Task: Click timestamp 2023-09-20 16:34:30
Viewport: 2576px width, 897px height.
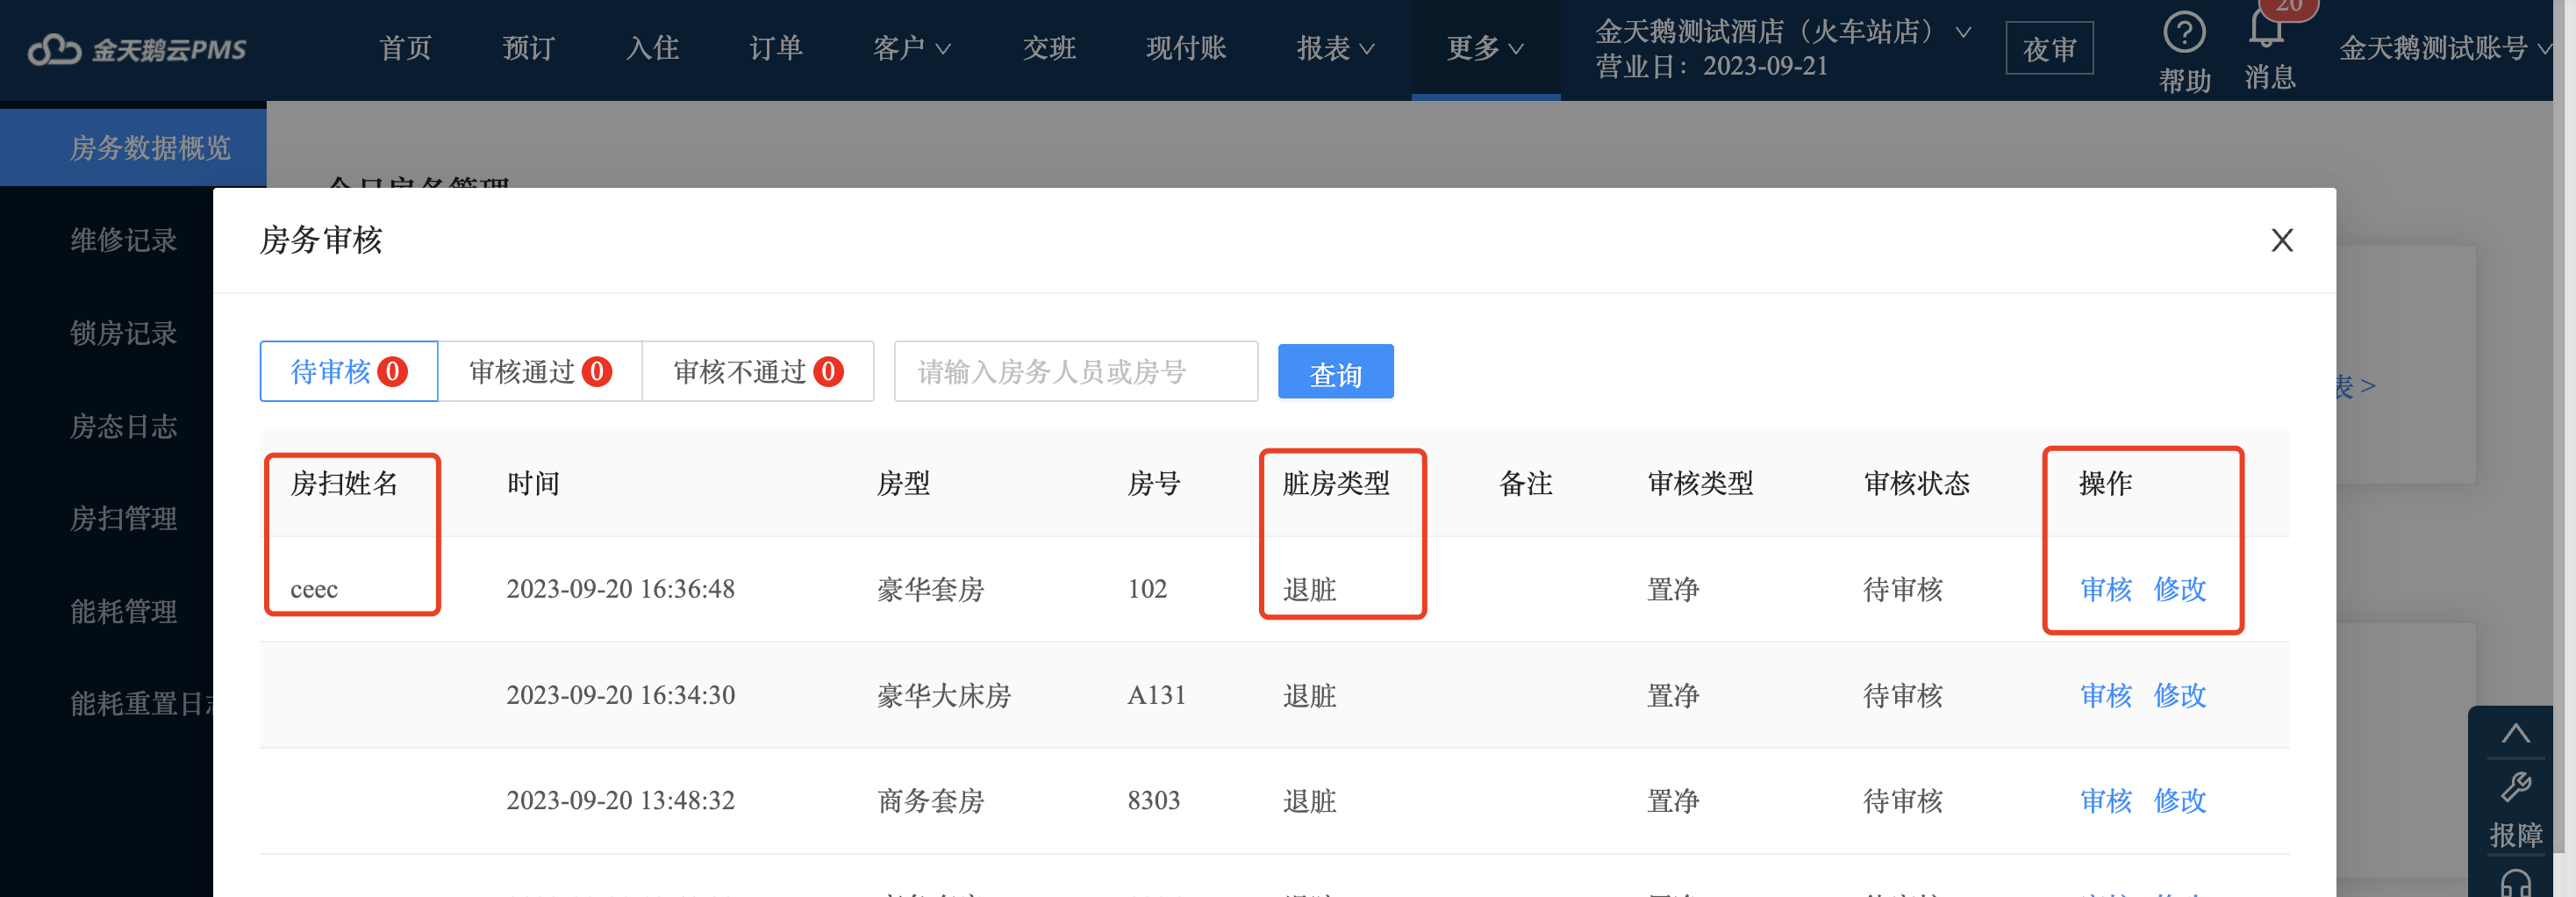Action: coord(620,695)
